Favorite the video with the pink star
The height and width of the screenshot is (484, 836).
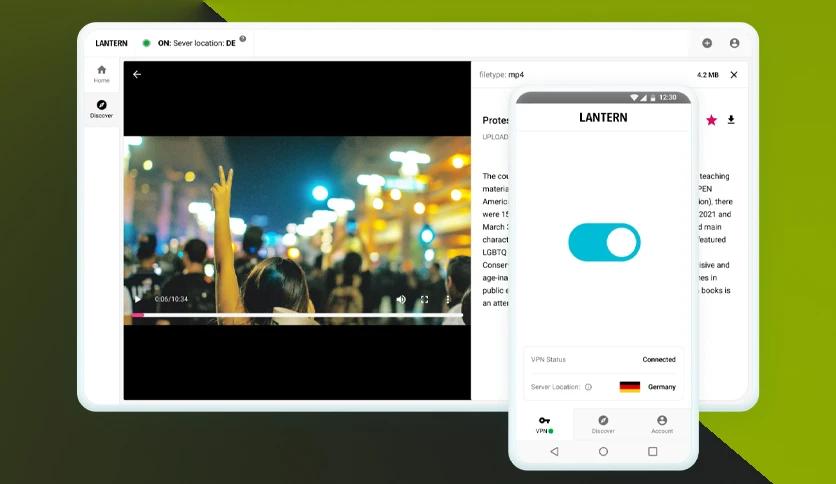(711, 120)
